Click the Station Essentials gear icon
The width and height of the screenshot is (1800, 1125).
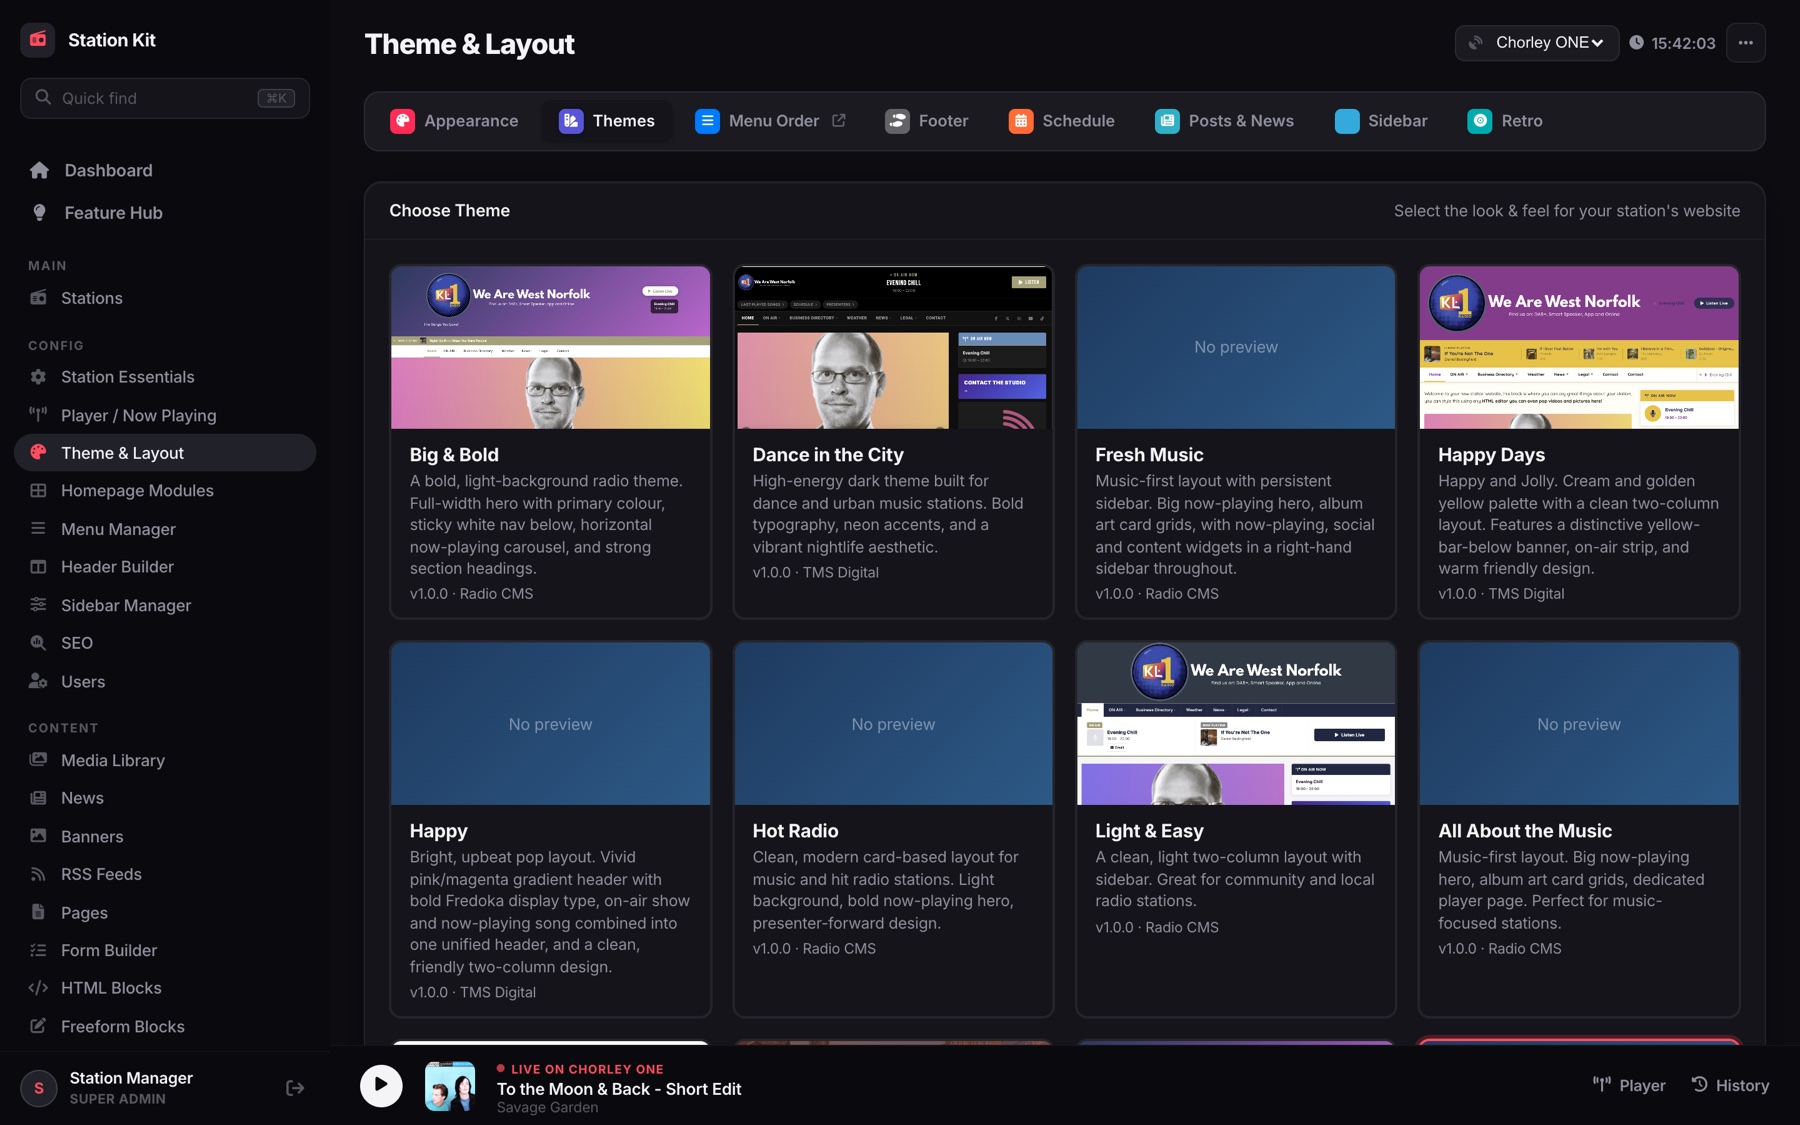(38, 377)
